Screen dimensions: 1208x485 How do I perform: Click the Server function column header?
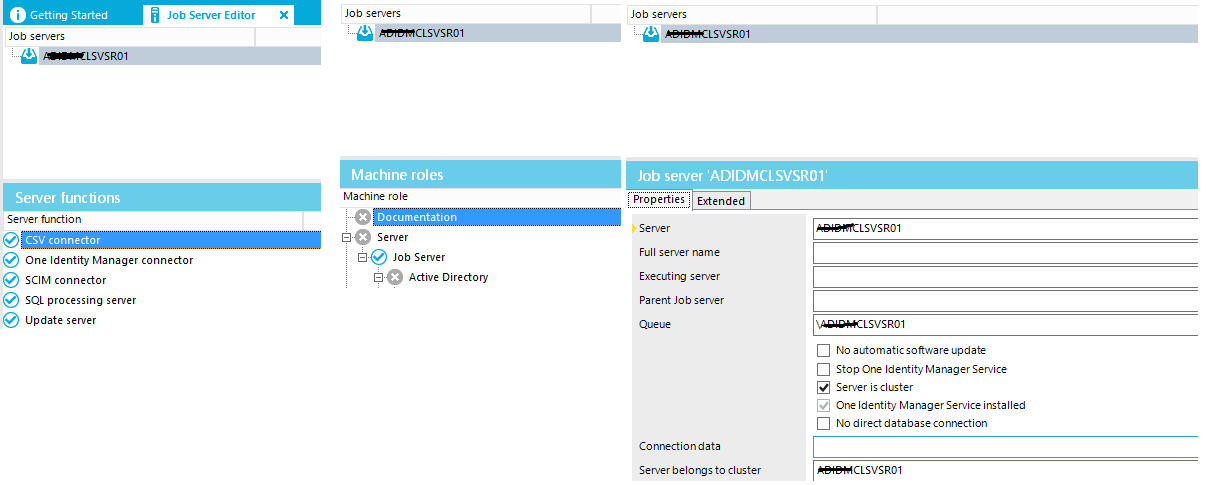(x=153, y=219)
